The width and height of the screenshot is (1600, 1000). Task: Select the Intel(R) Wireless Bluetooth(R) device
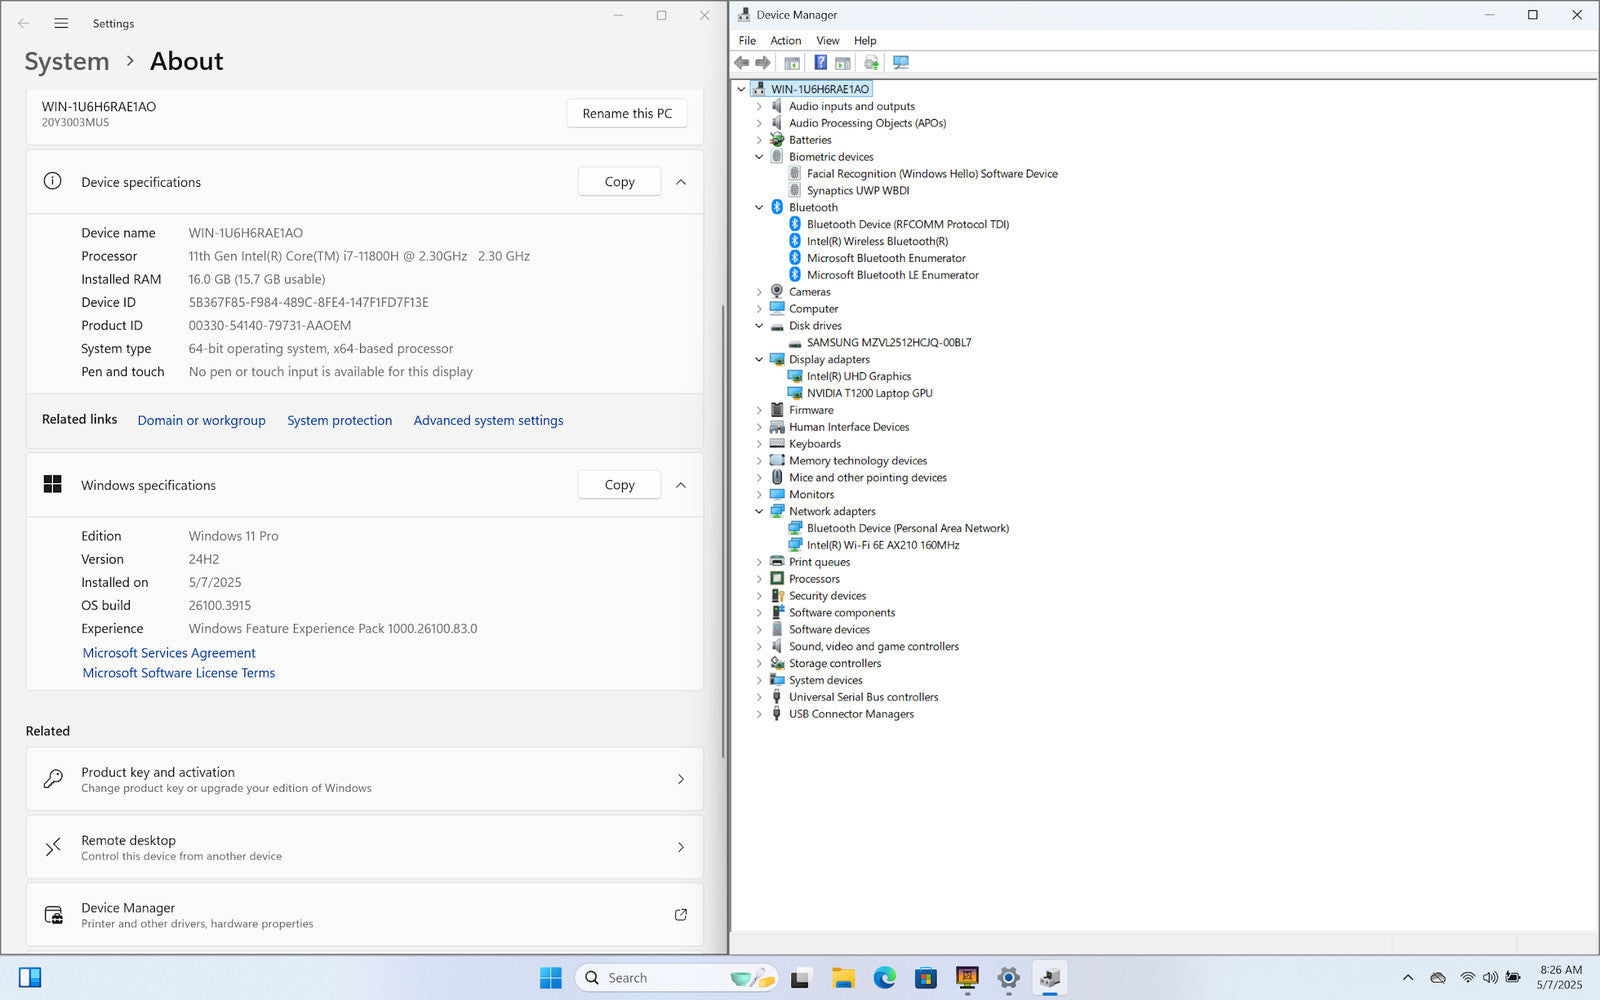coord(877,241)
